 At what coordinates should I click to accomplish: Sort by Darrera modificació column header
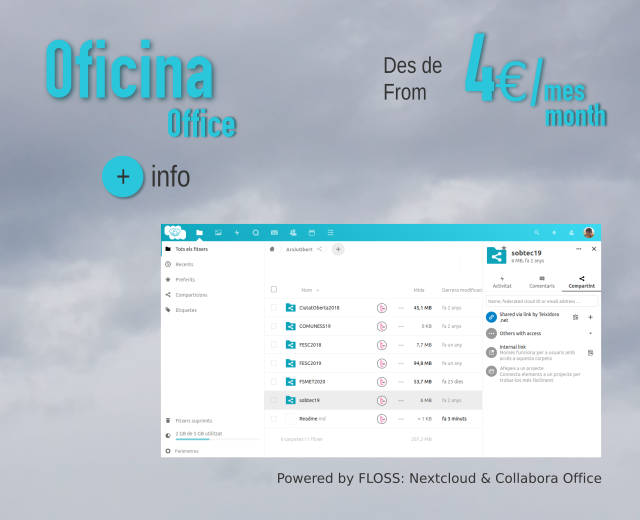pos(462,290)
